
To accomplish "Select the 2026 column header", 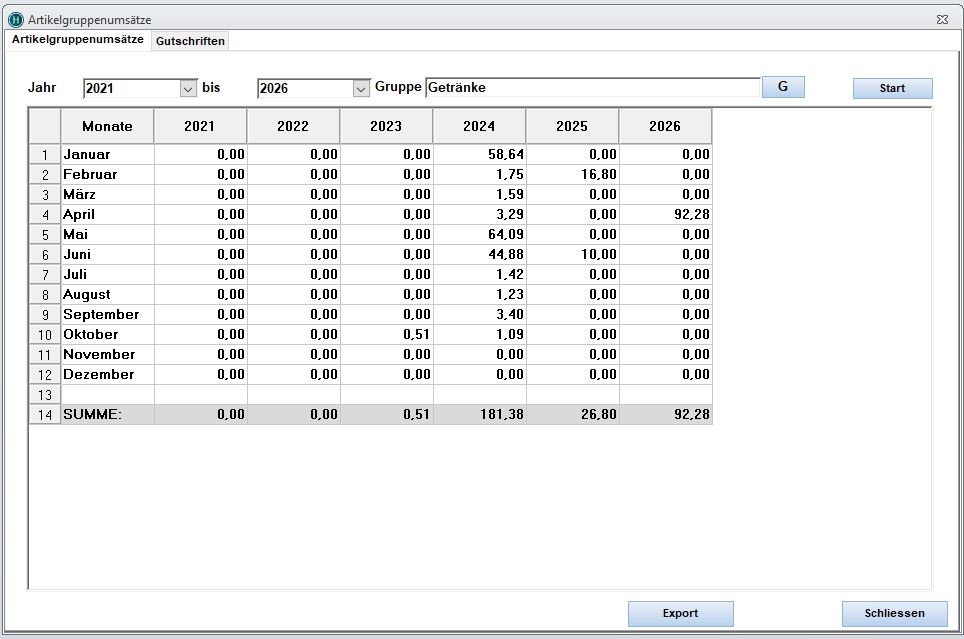I will (x=665, y=126).
